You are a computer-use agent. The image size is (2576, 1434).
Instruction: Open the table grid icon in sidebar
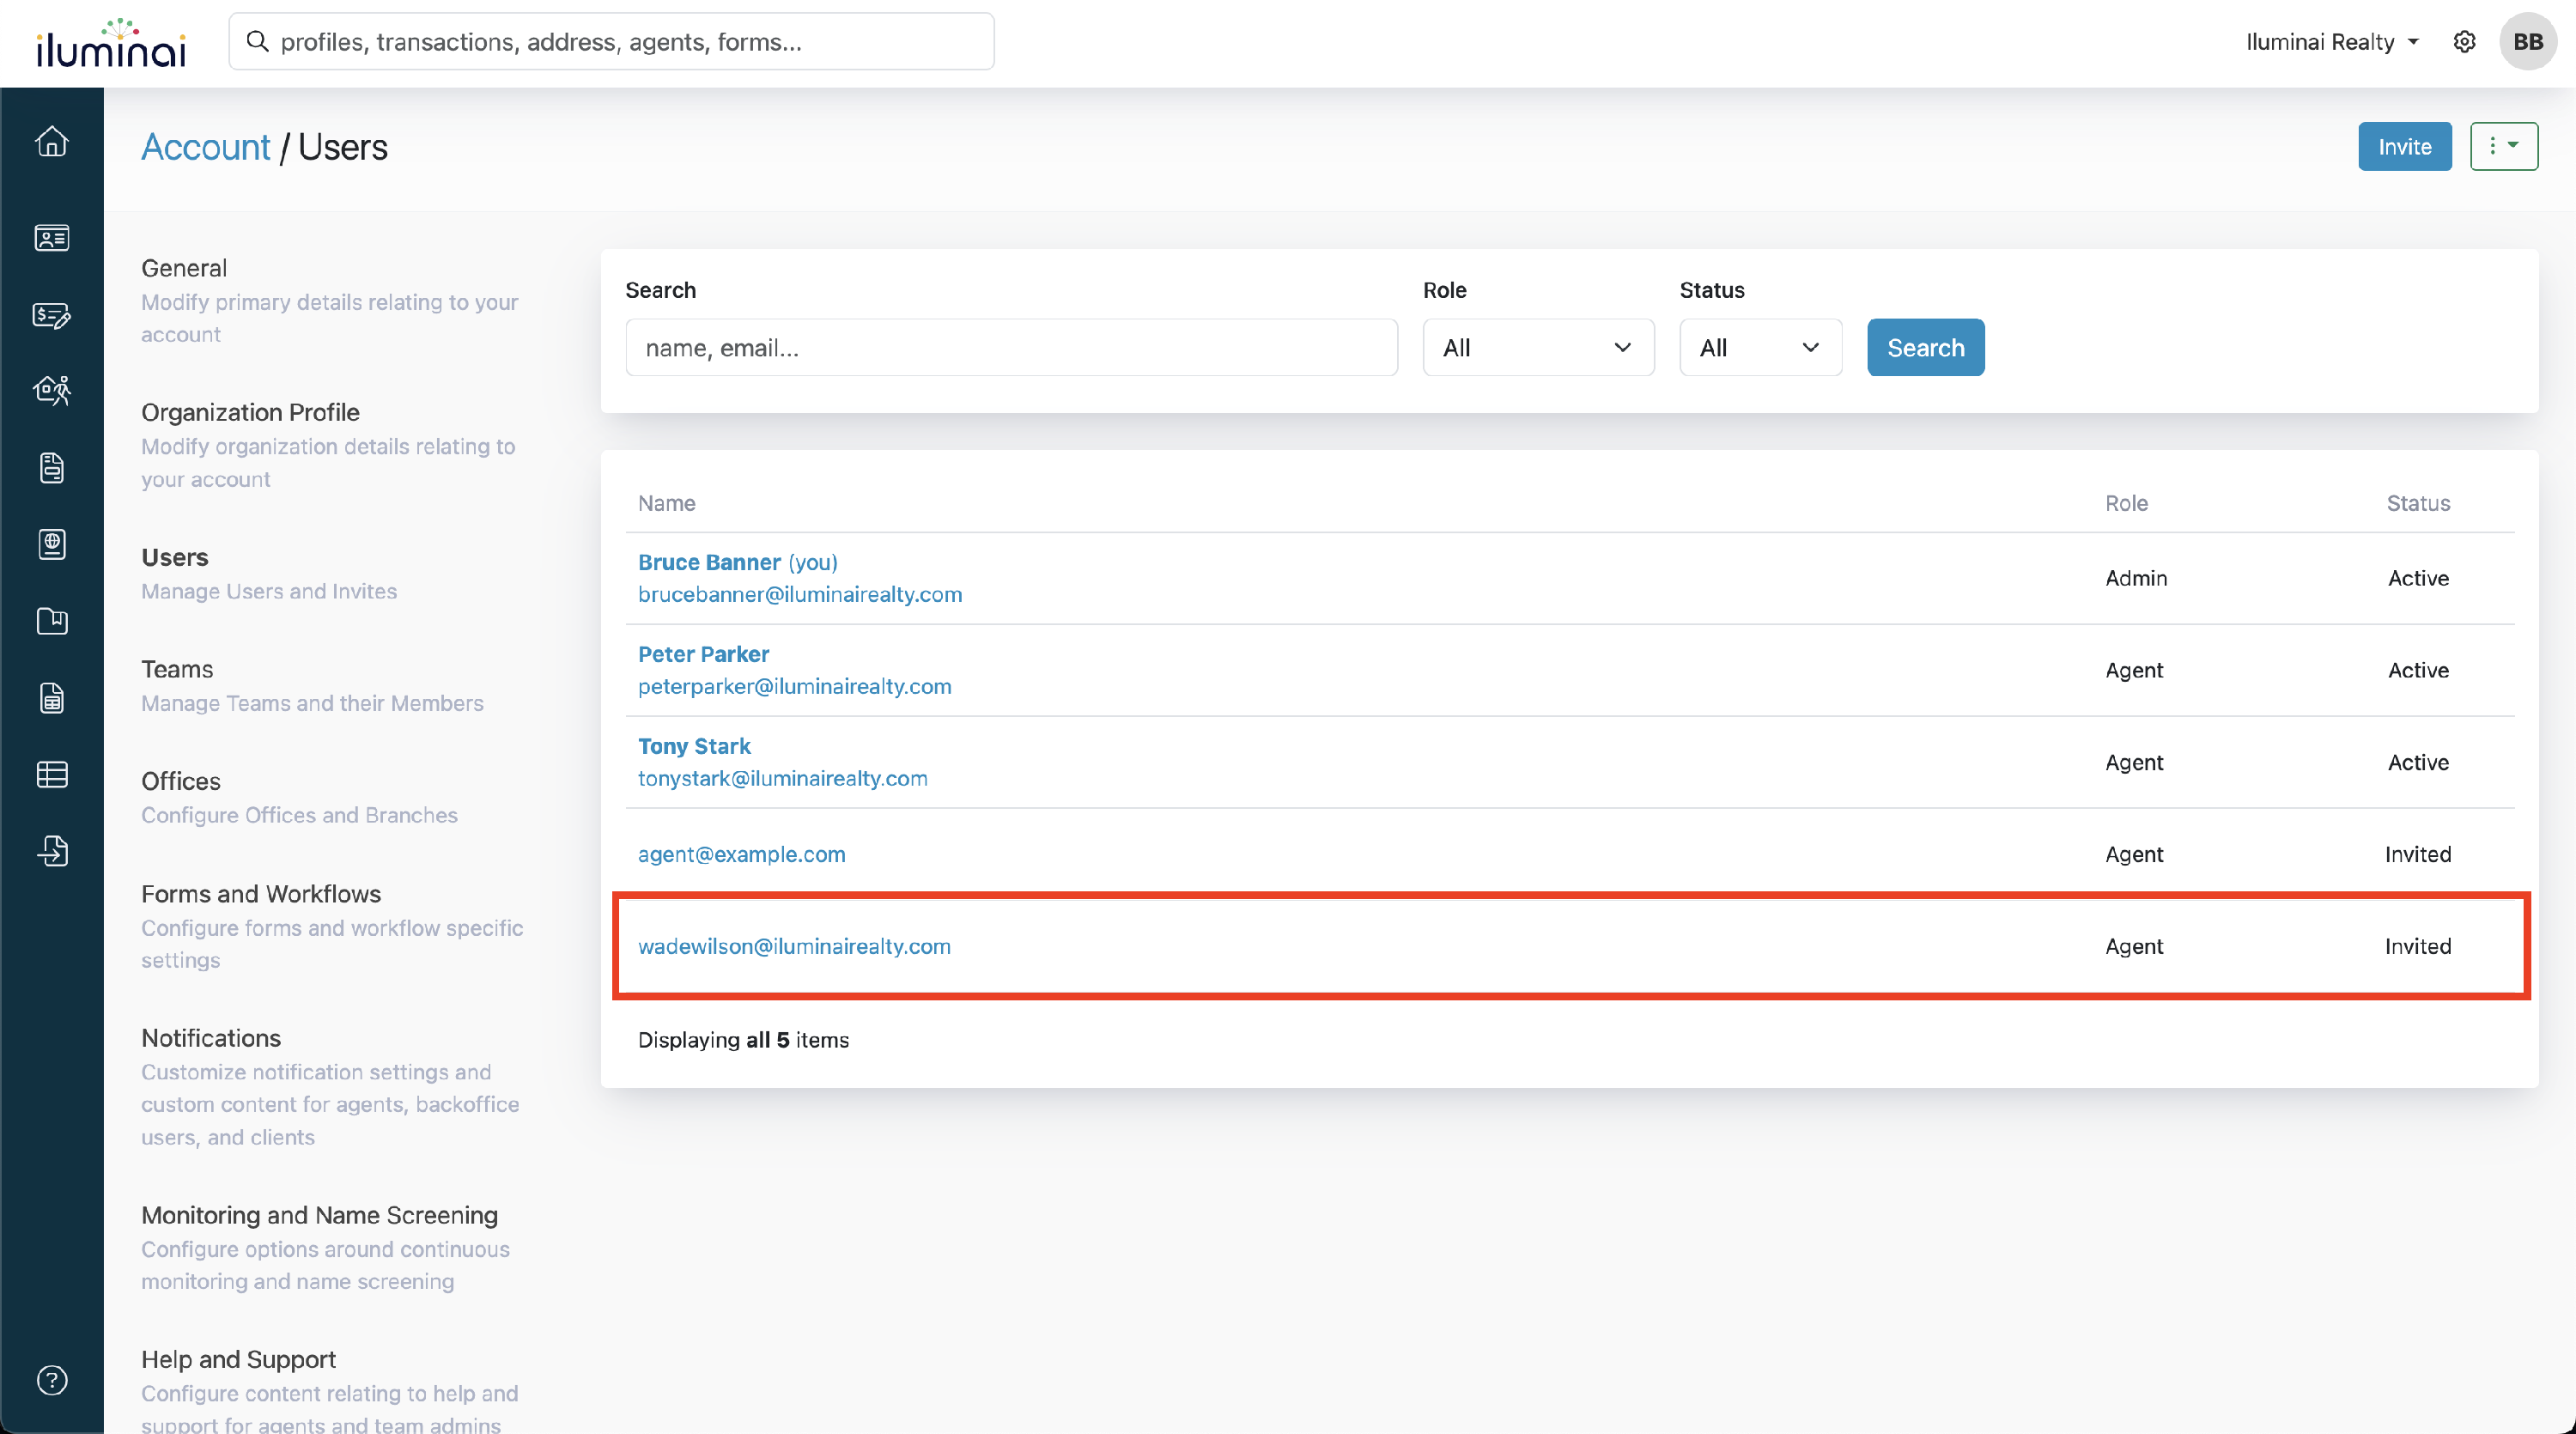pos(52,774)
